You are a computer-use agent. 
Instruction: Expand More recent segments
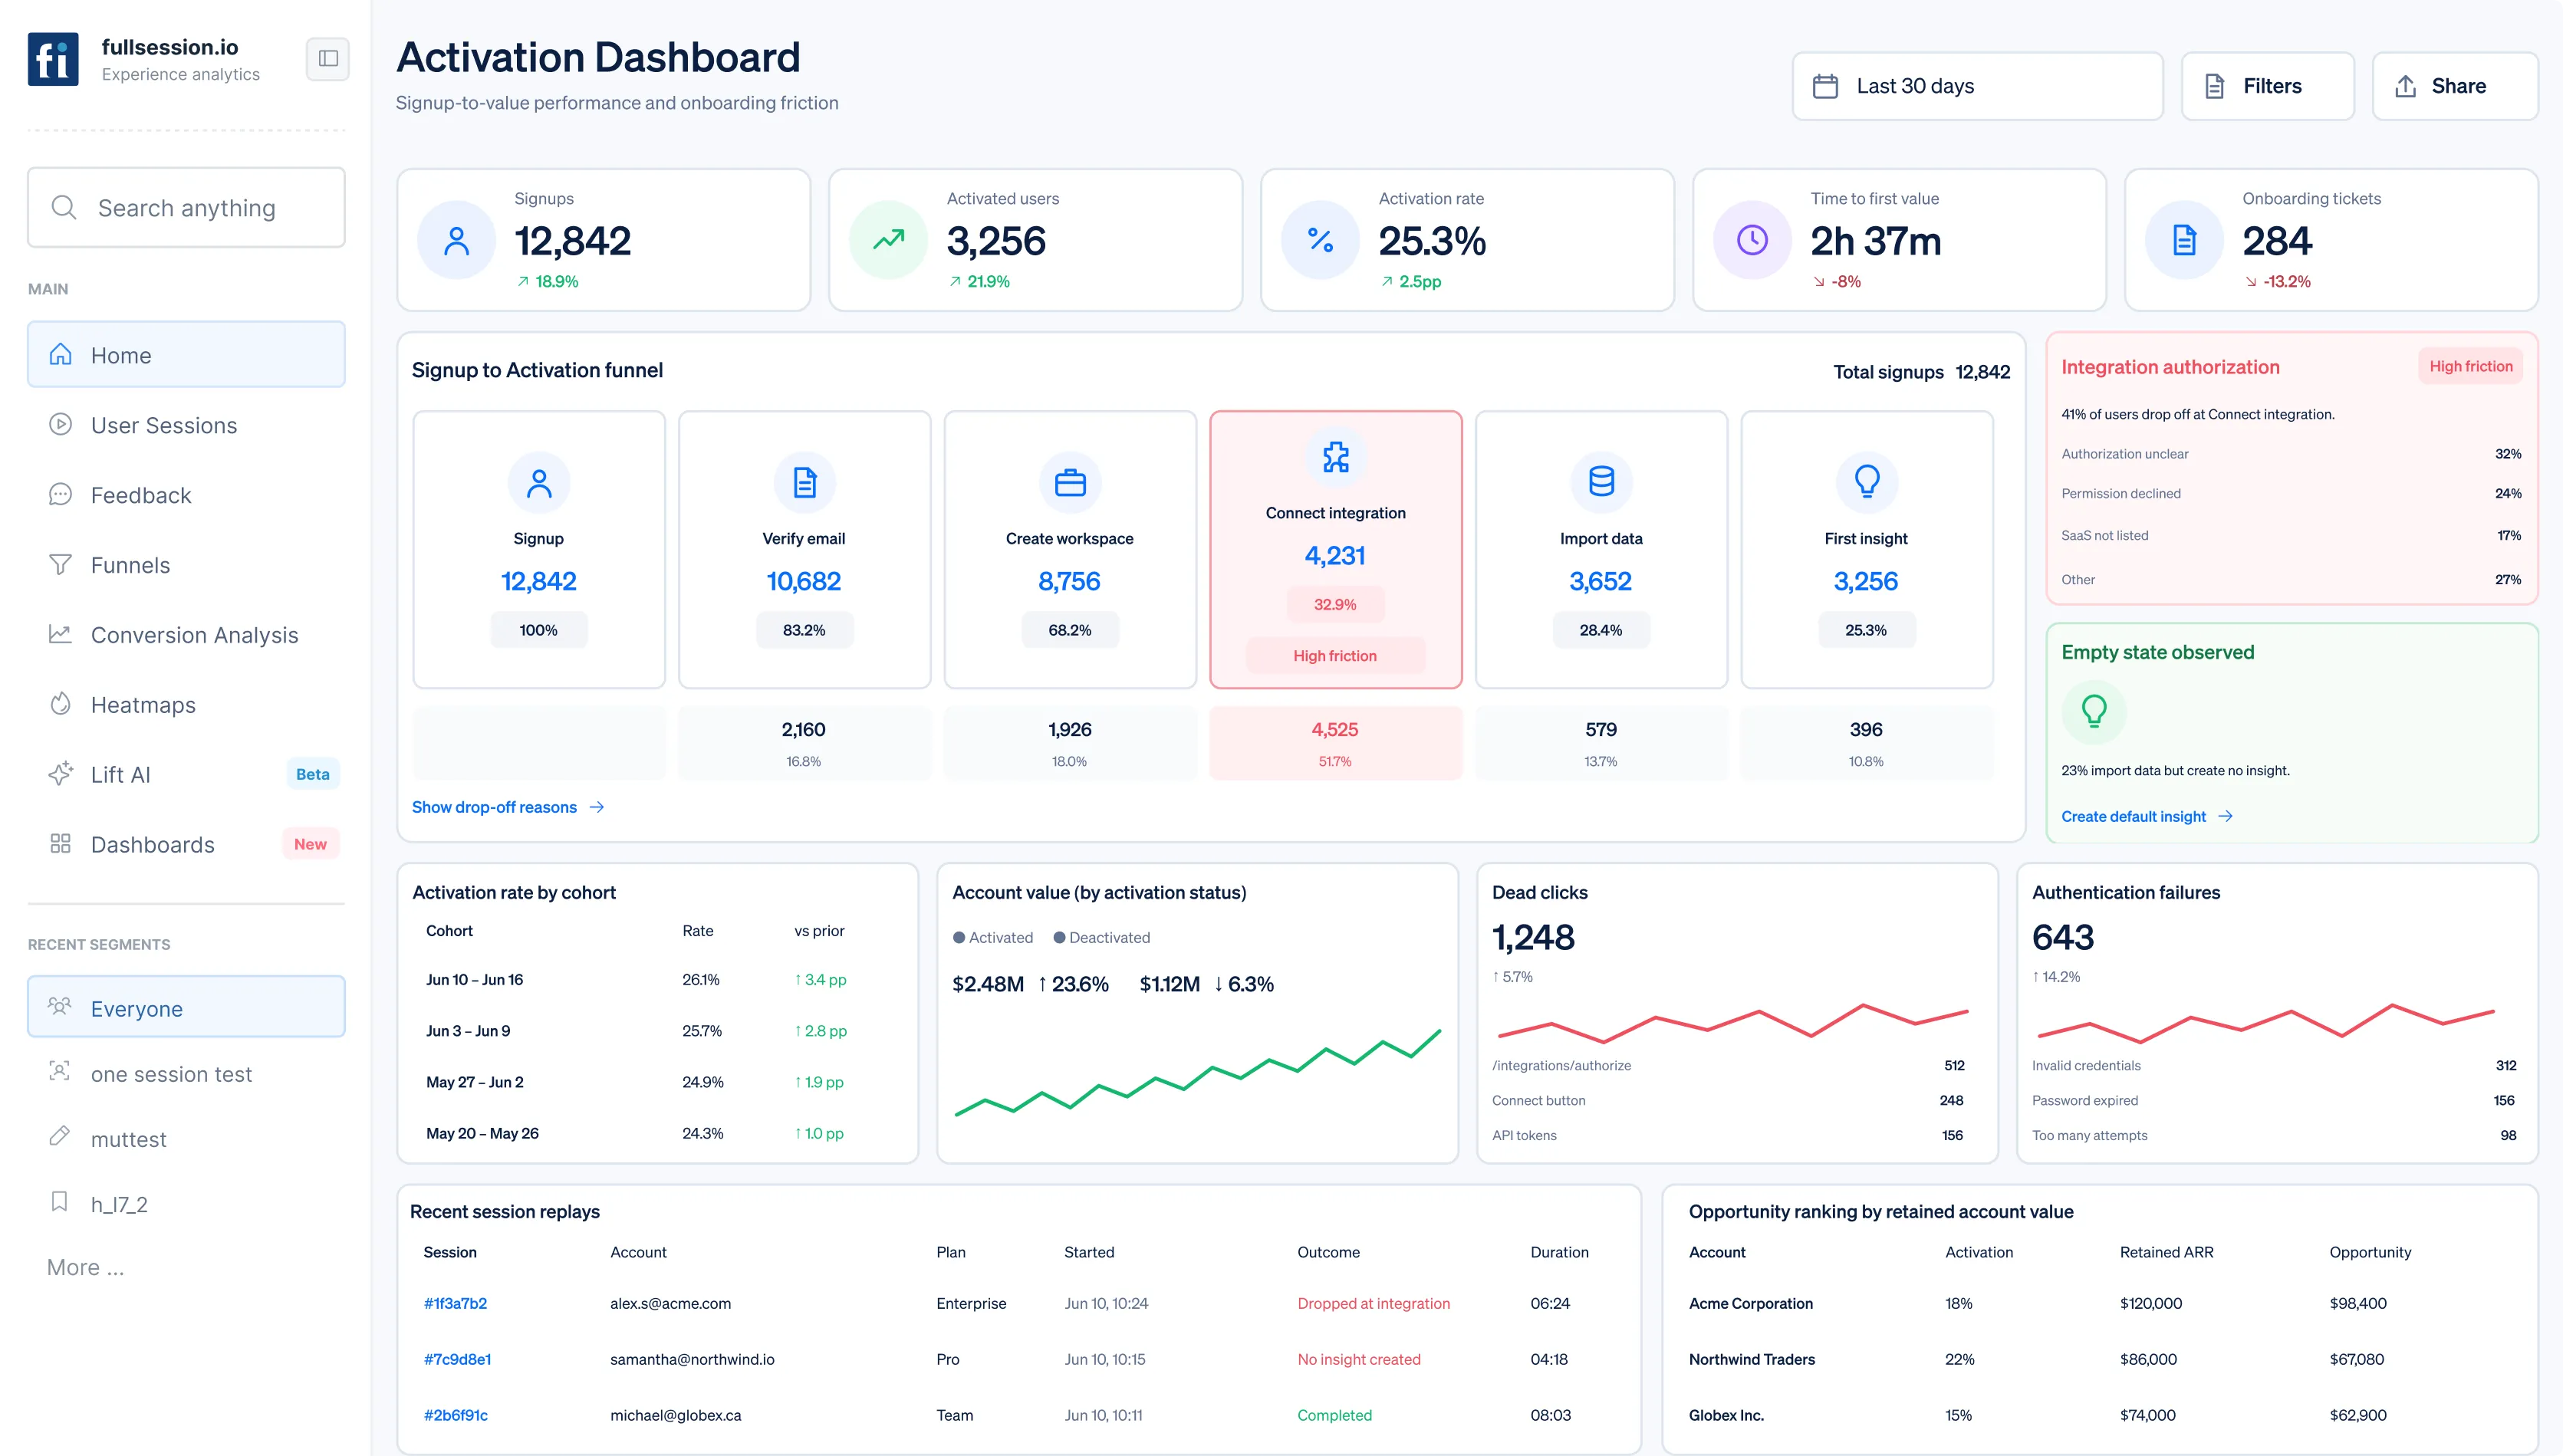click(x=86, y=1267)
